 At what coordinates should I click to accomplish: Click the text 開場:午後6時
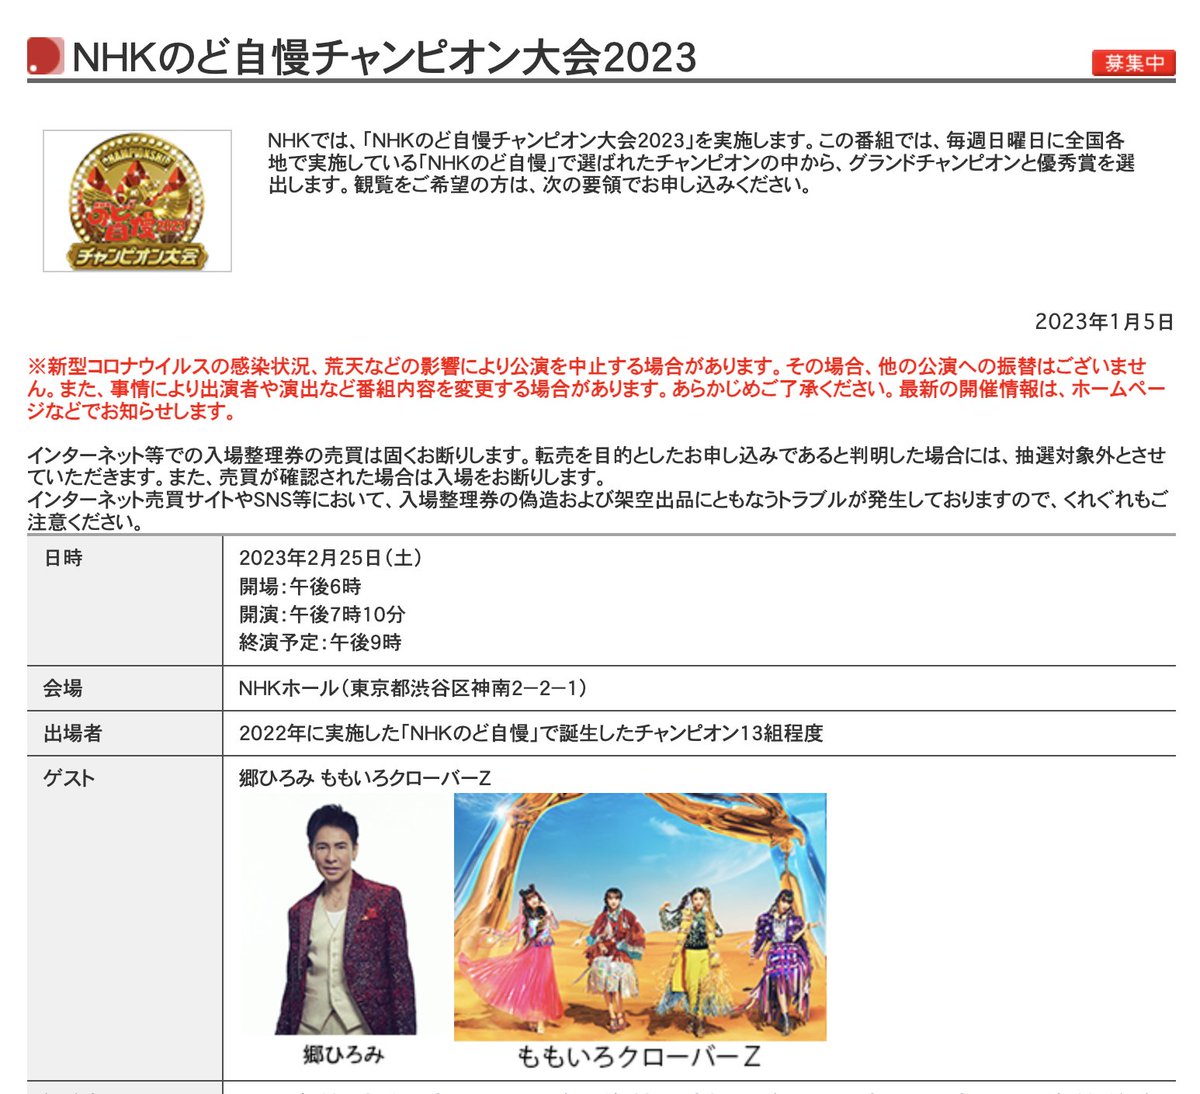click(300, 586)
